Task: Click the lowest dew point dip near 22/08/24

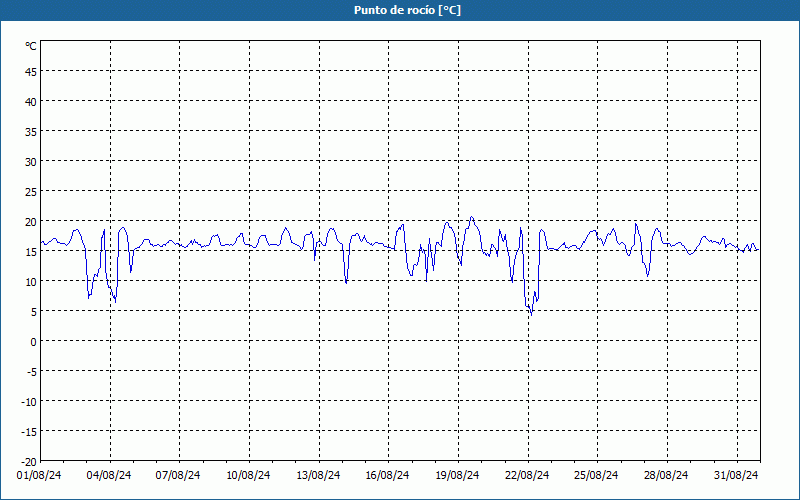Action: (531, 315)
